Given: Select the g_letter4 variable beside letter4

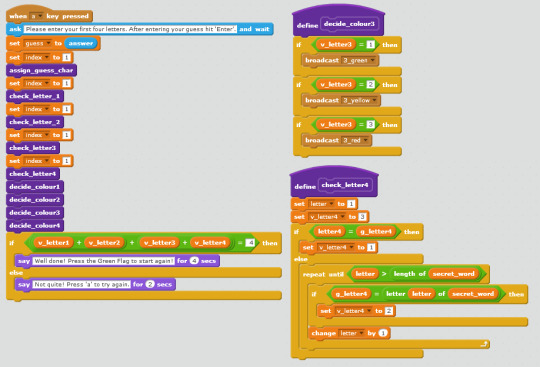Looking at the screenshot, I should click(376, 231).
